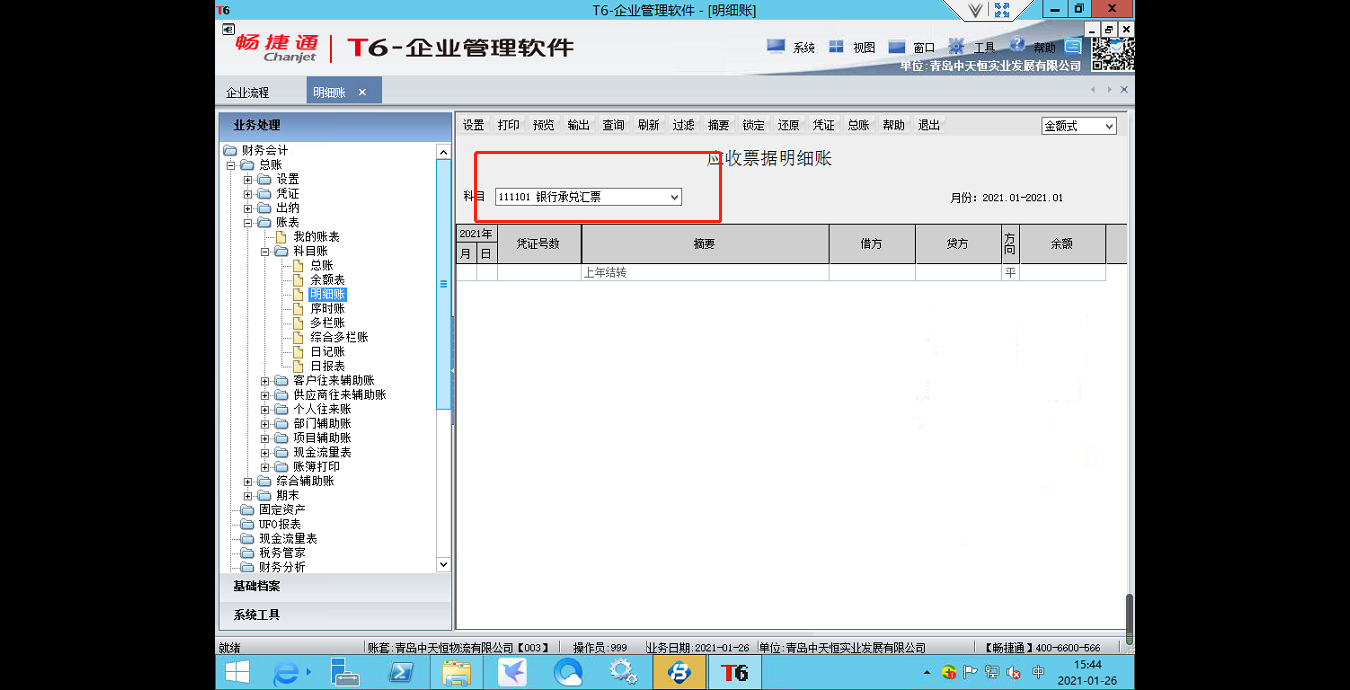Click the 上年结转 summary cell
This screenshot has width=1350, height=690.
(705, 272)
